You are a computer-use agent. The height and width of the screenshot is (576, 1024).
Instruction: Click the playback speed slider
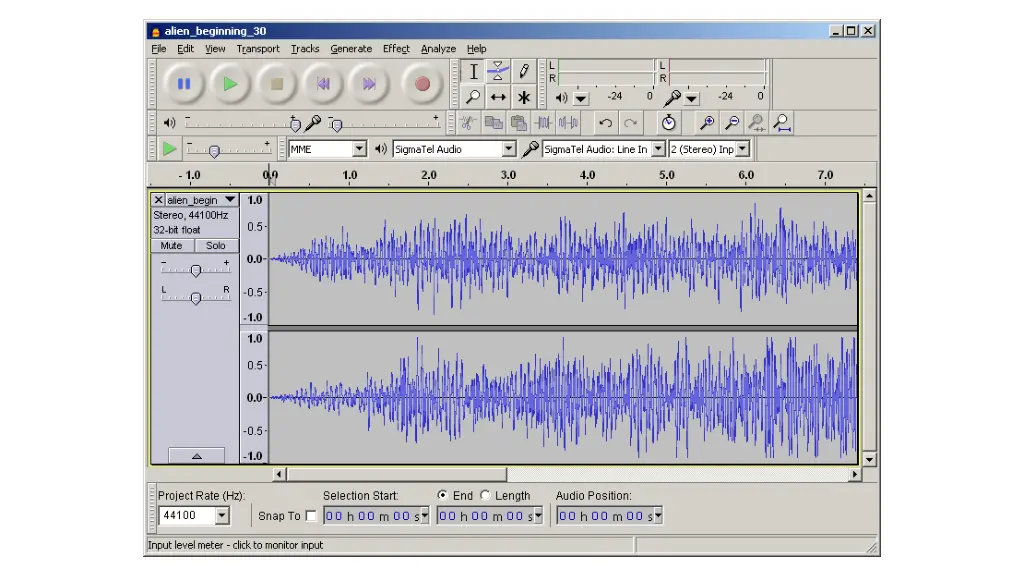[229, 150]
